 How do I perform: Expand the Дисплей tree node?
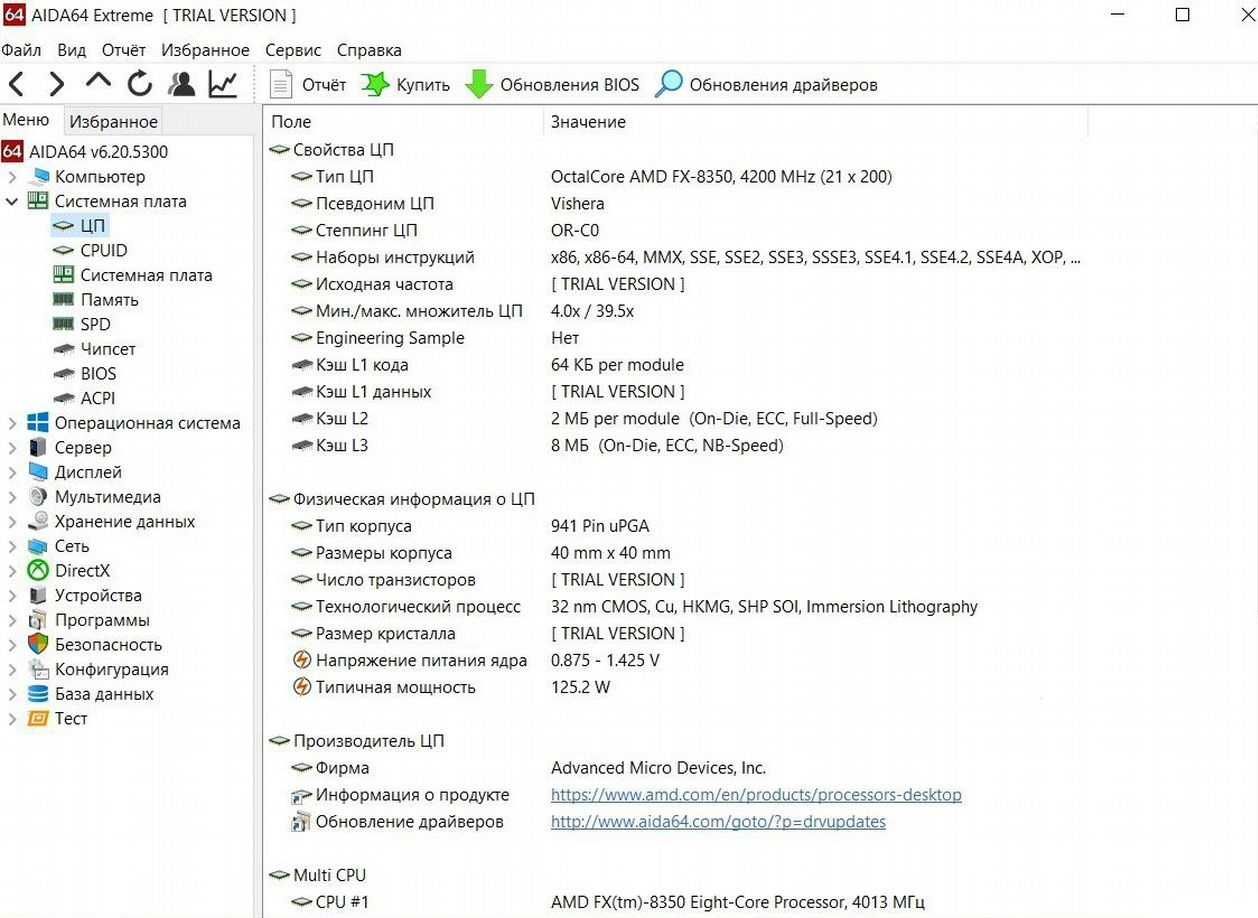pyautogui.click(x=11, y=472)
